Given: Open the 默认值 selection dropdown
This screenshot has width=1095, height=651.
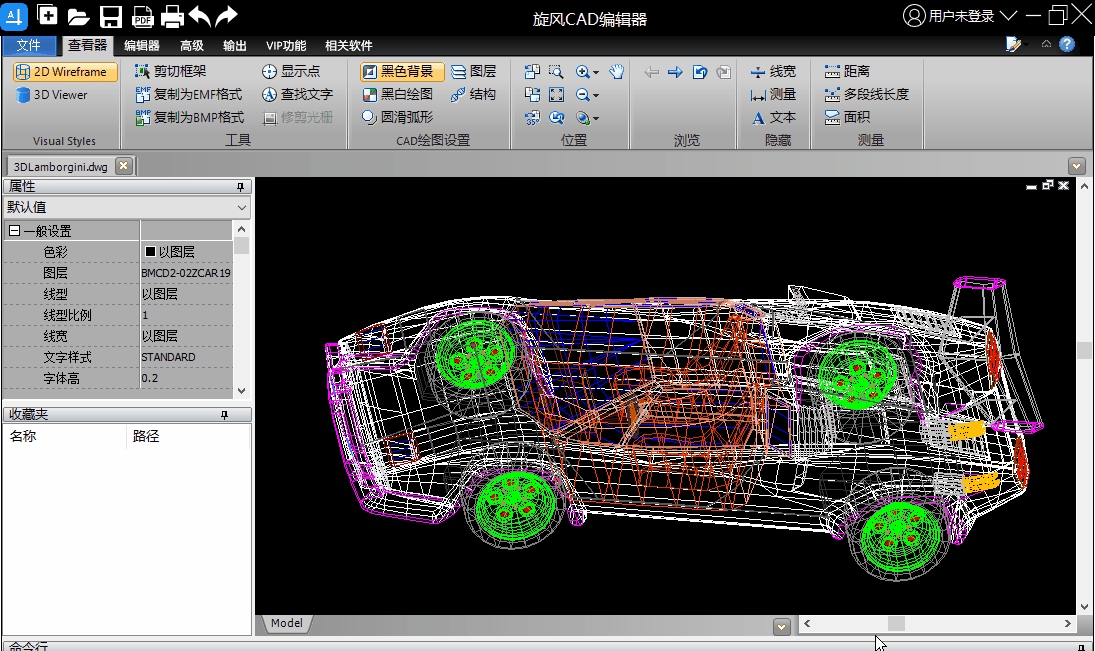Looking at the screenshot, I should tap(240, 207).
